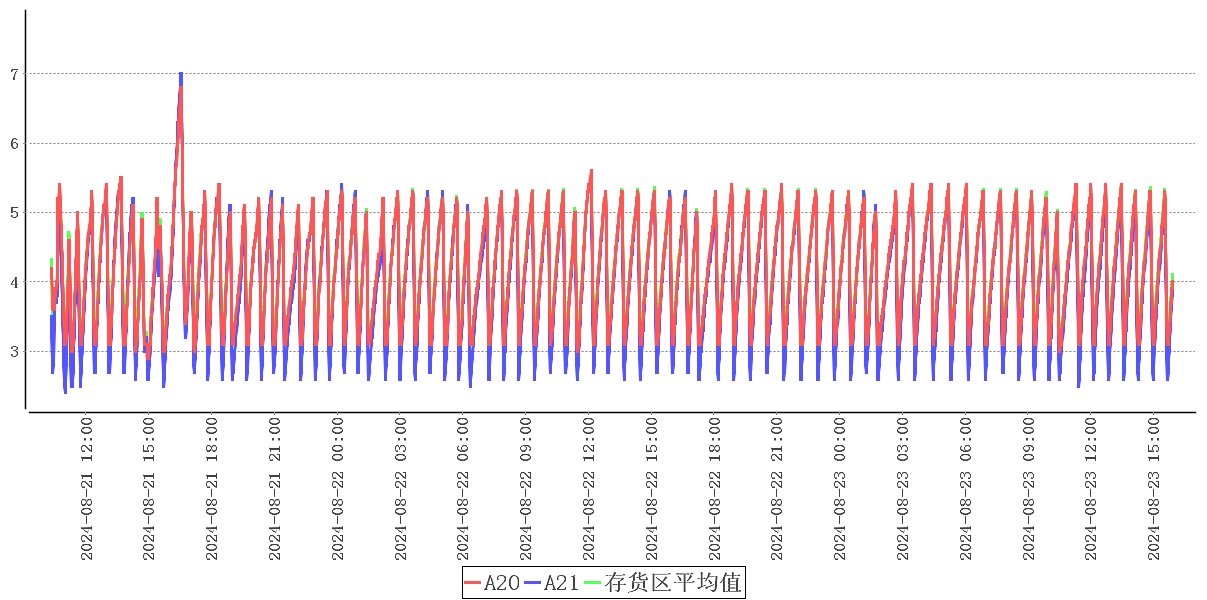Toggle the A20 series legend label
The height and width of the screenshot is (600, 1207).
coord(501,583)
